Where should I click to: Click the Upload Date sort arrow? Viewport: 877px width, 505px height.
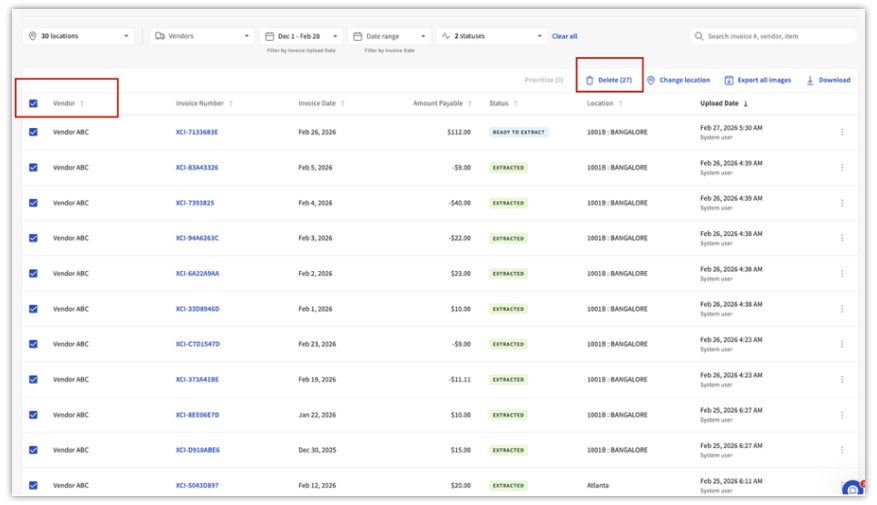tap(746, 103)
